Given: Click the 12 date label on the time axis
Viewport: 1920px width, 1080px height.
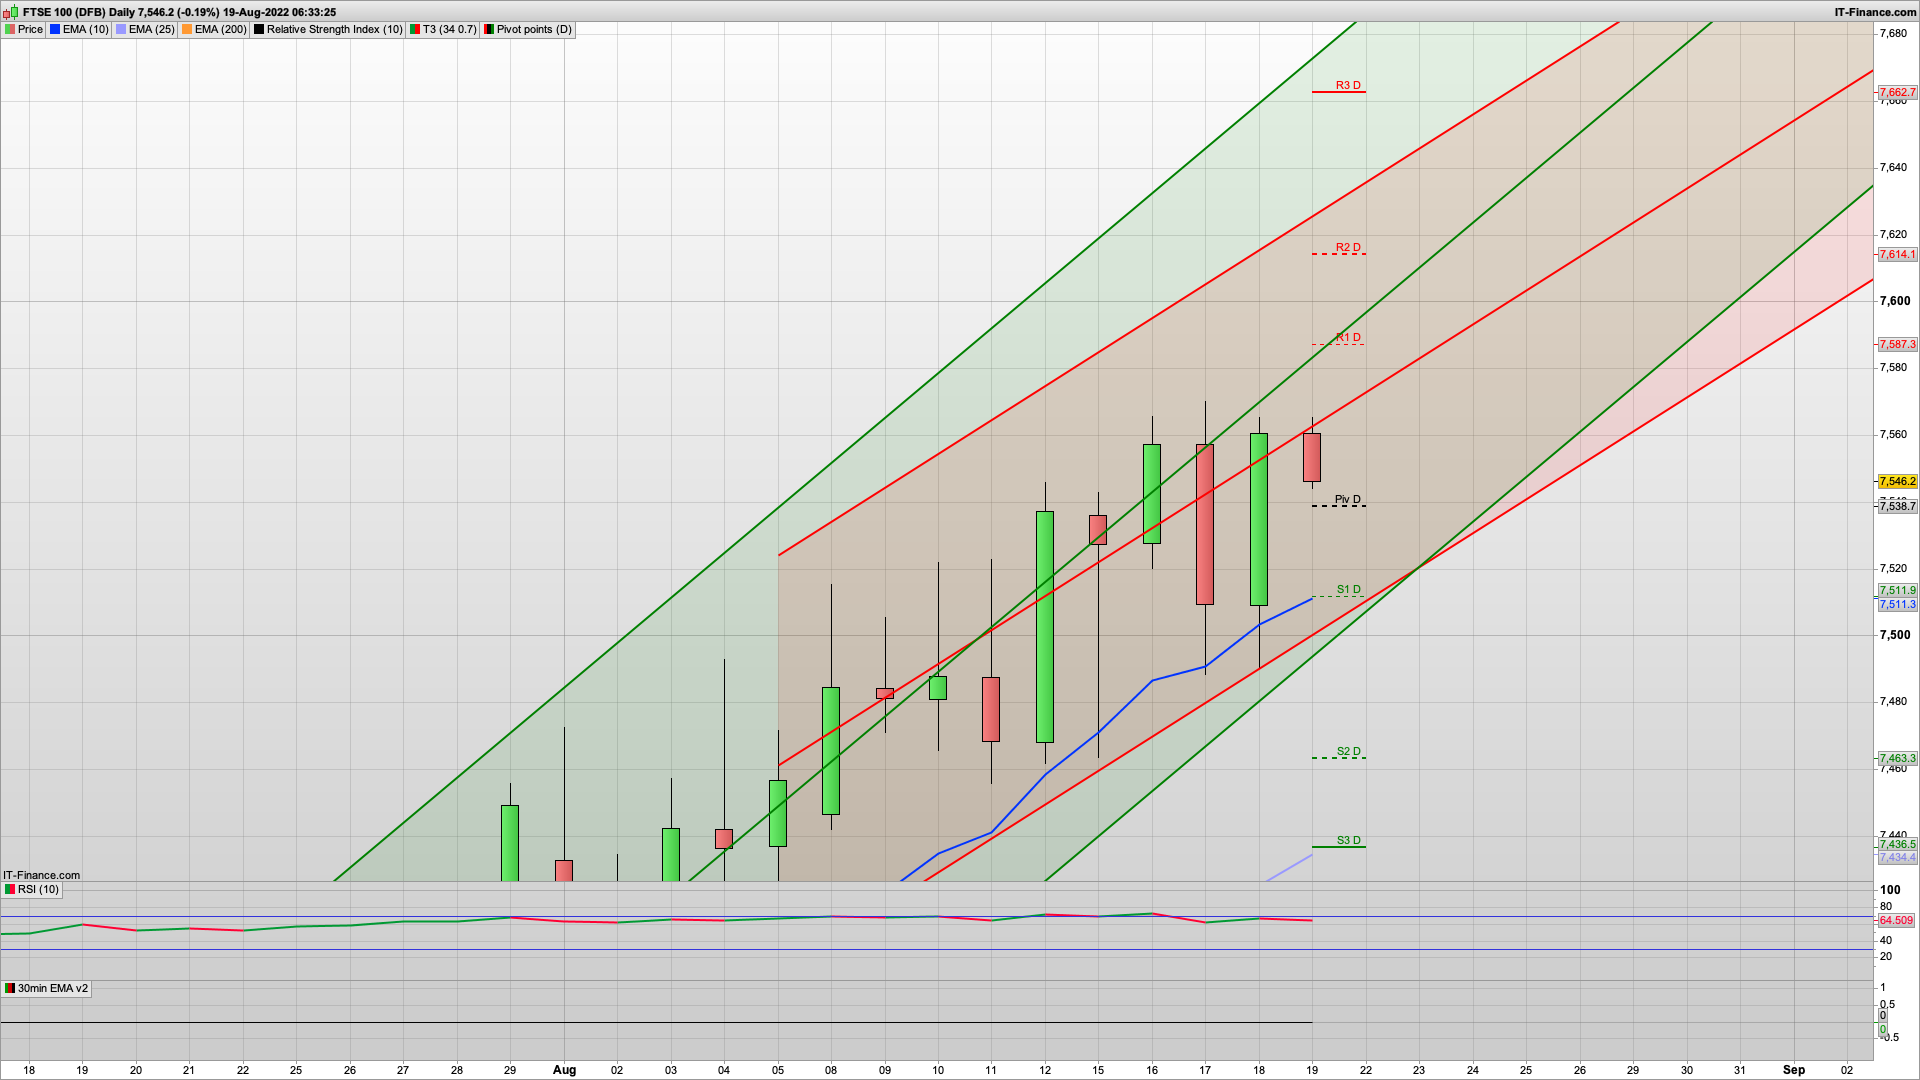Looking at the screenshot, I should point(1045,1069).
